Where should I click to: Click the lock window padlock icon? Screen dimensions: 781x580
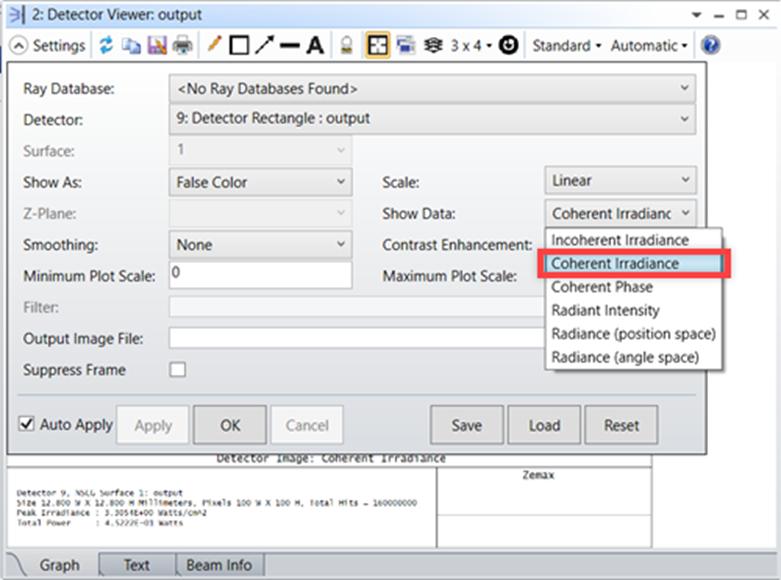click(346, 45)
